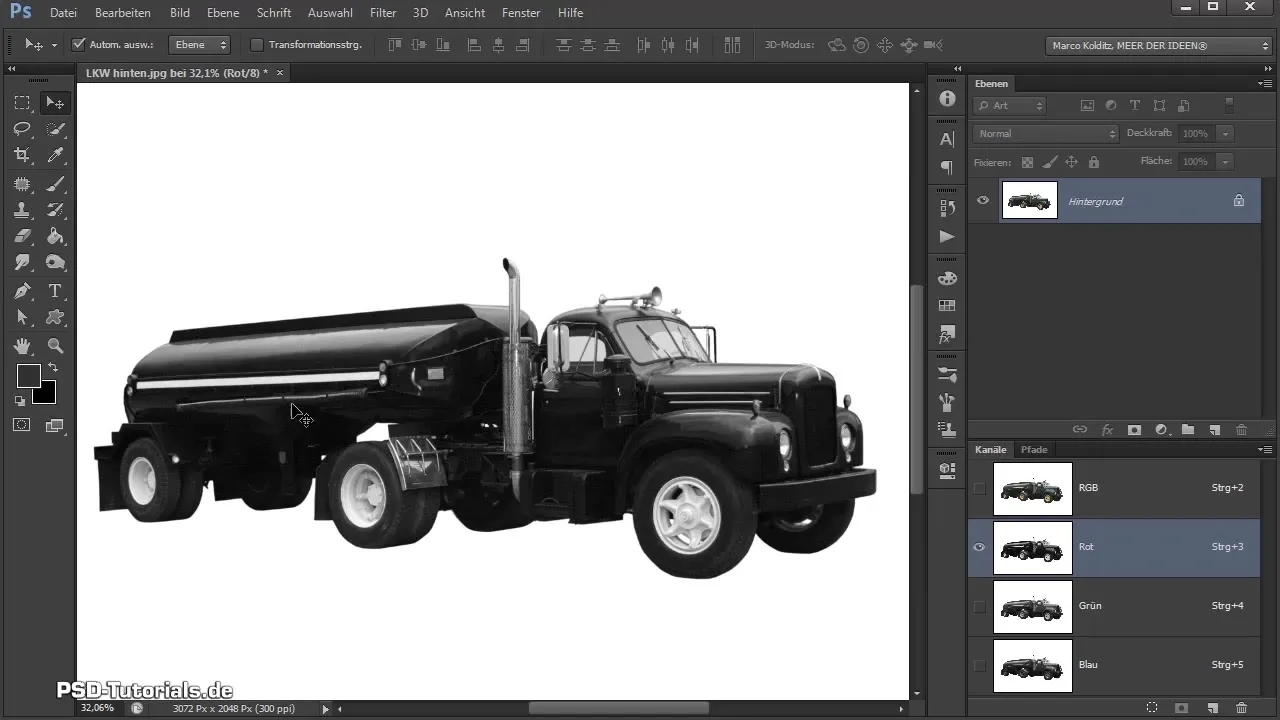The image size is (1280, 720).
Task: Open the workspace dropdown Marco Kolditz
Action: point(1158,46)
